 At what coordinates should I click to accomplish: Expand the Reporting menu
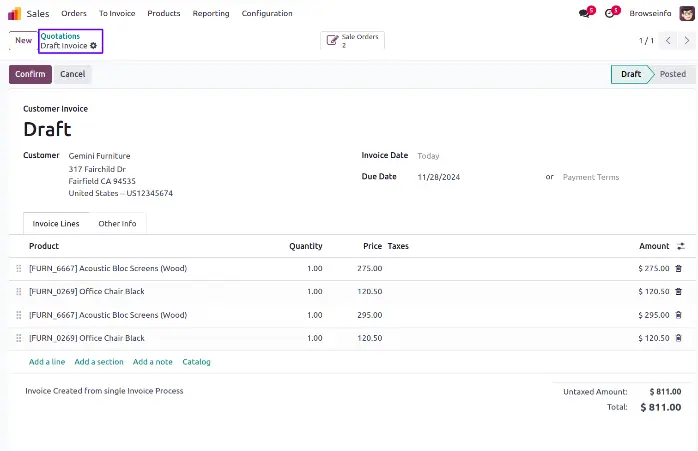[x=210, y=14]
